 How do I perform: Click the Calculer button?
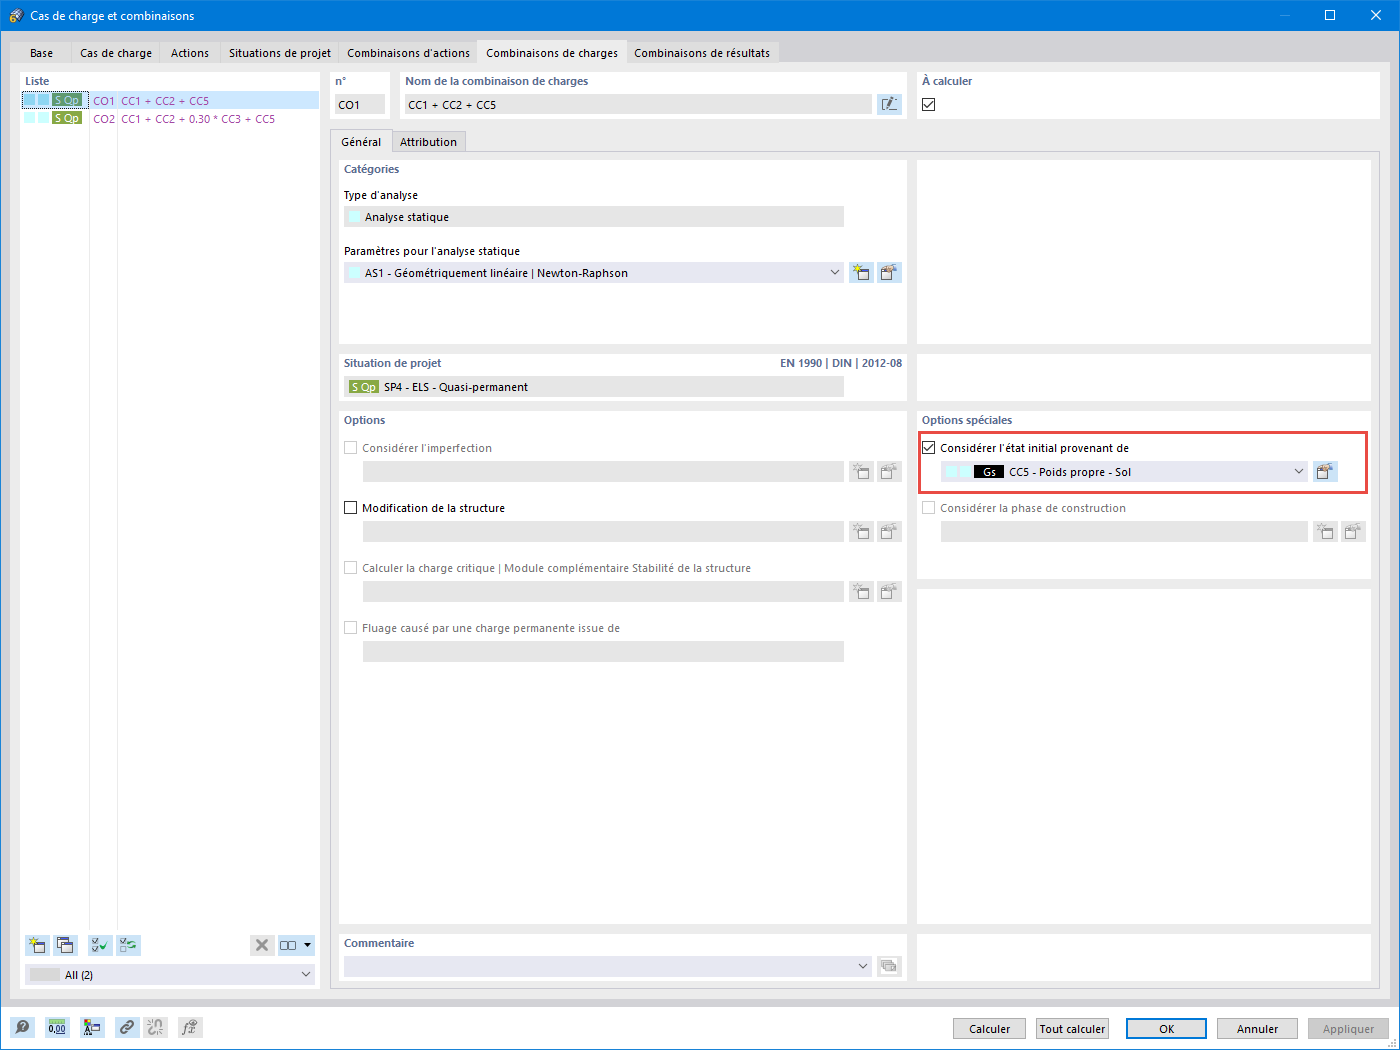pos(990,1028)
